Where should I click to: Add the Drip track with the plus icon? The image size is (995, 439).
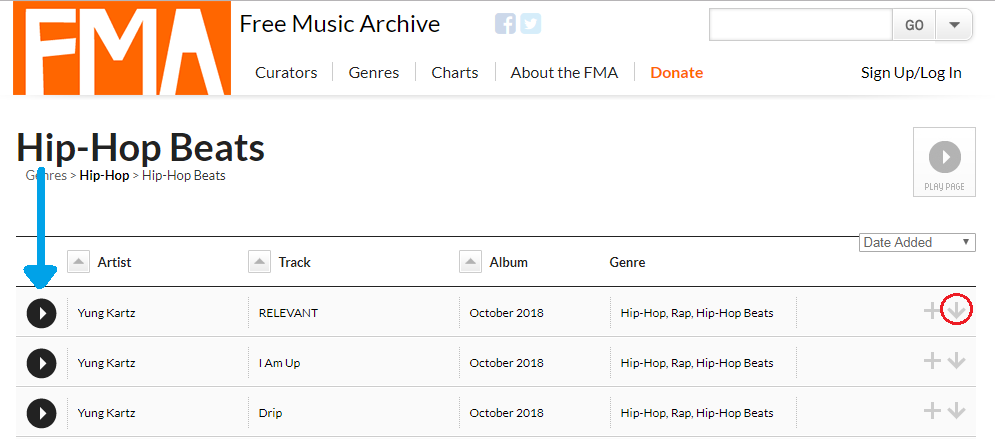[932, 410]
